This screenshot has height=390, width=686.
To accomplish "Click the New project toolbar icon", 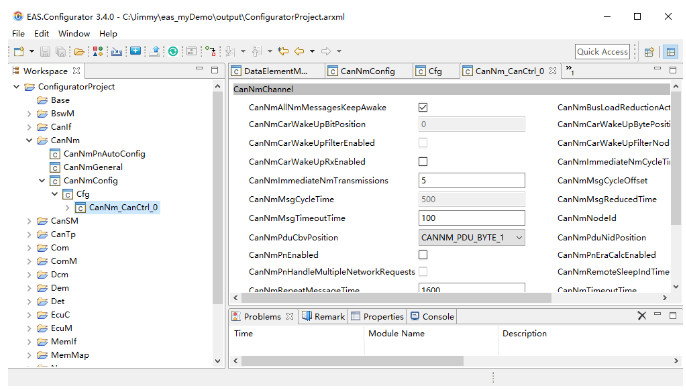I will click(19, 52).
